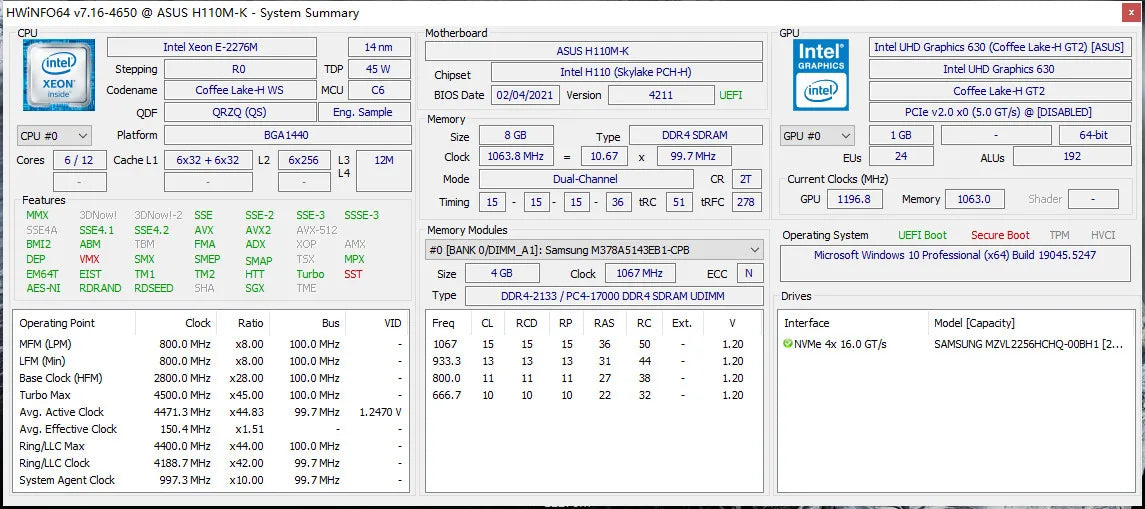Click the Dual-Channel mode field
This screenshot has width=1145, height=509.
586,179
